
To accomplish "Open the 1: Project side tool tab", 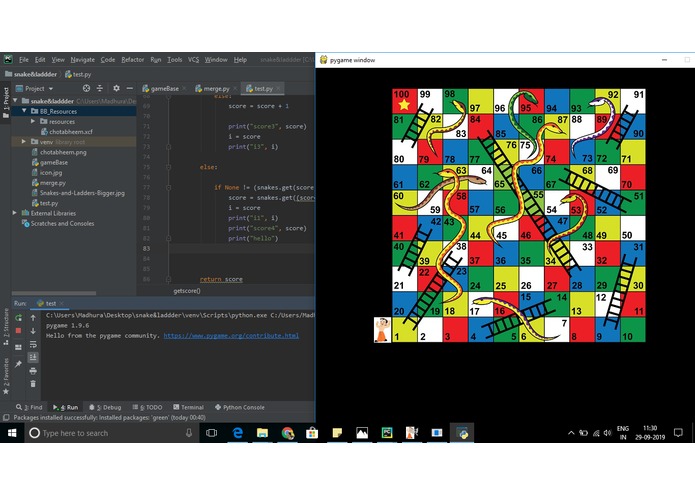I will [x=6, y=103].
